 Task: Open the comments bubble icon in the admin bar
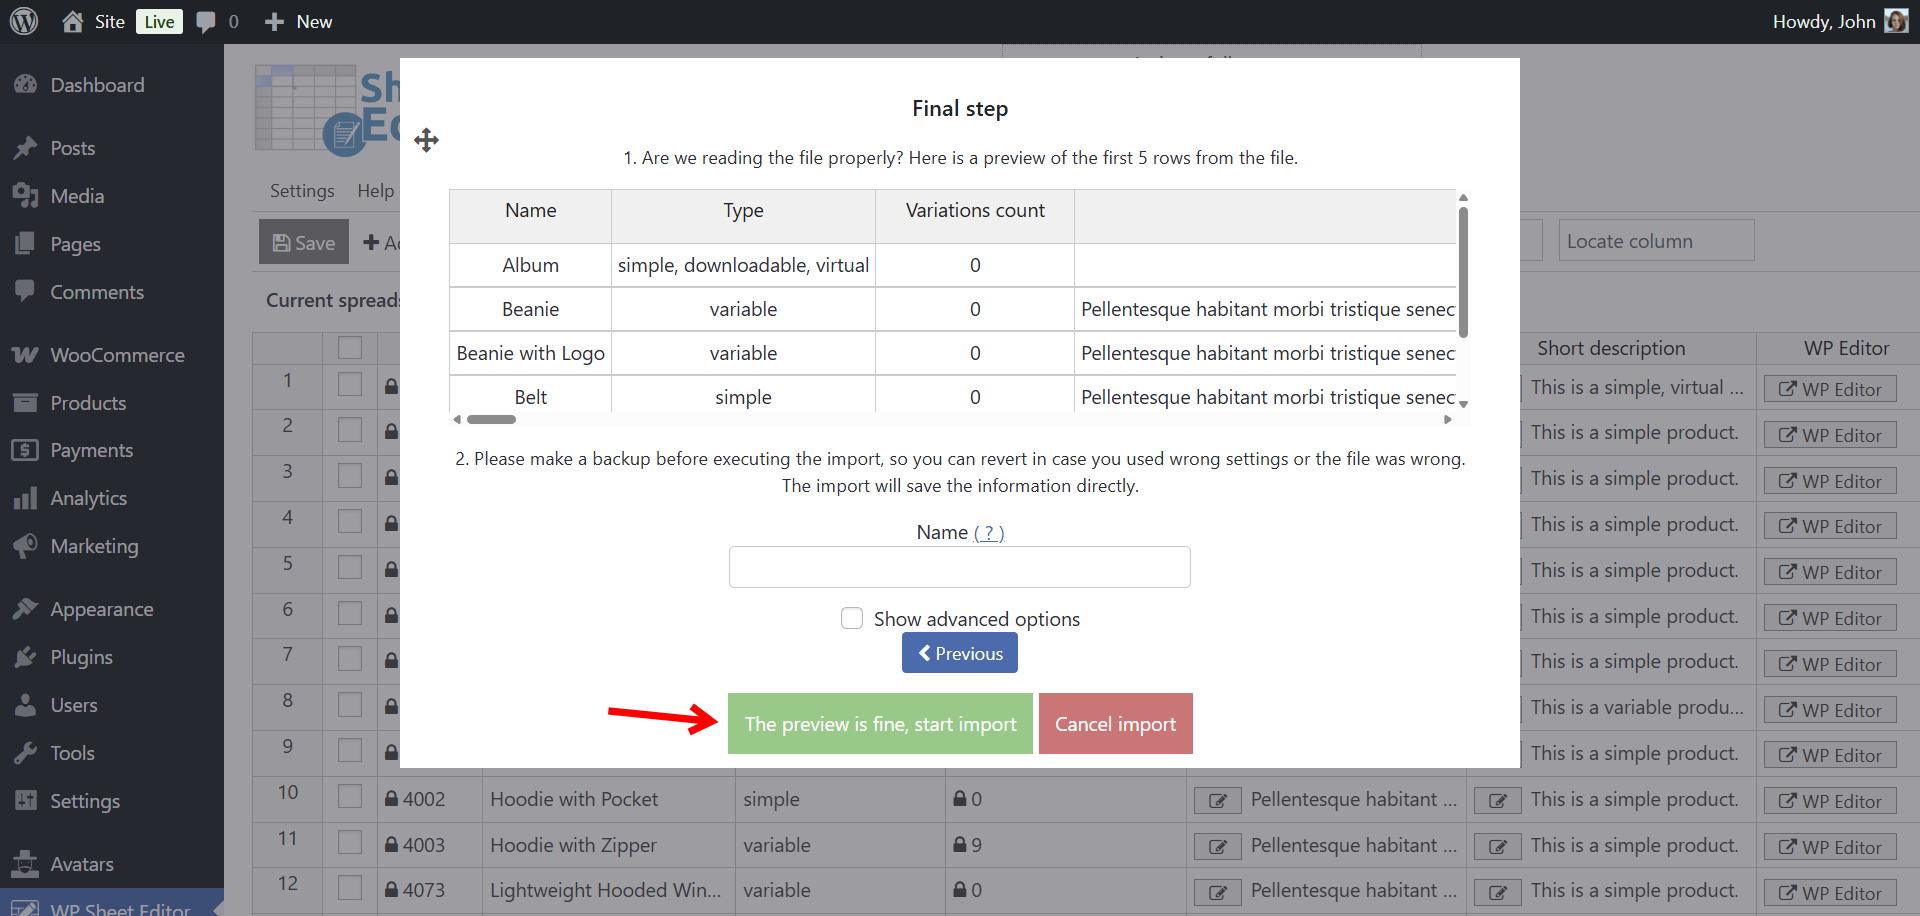[206, 22]
